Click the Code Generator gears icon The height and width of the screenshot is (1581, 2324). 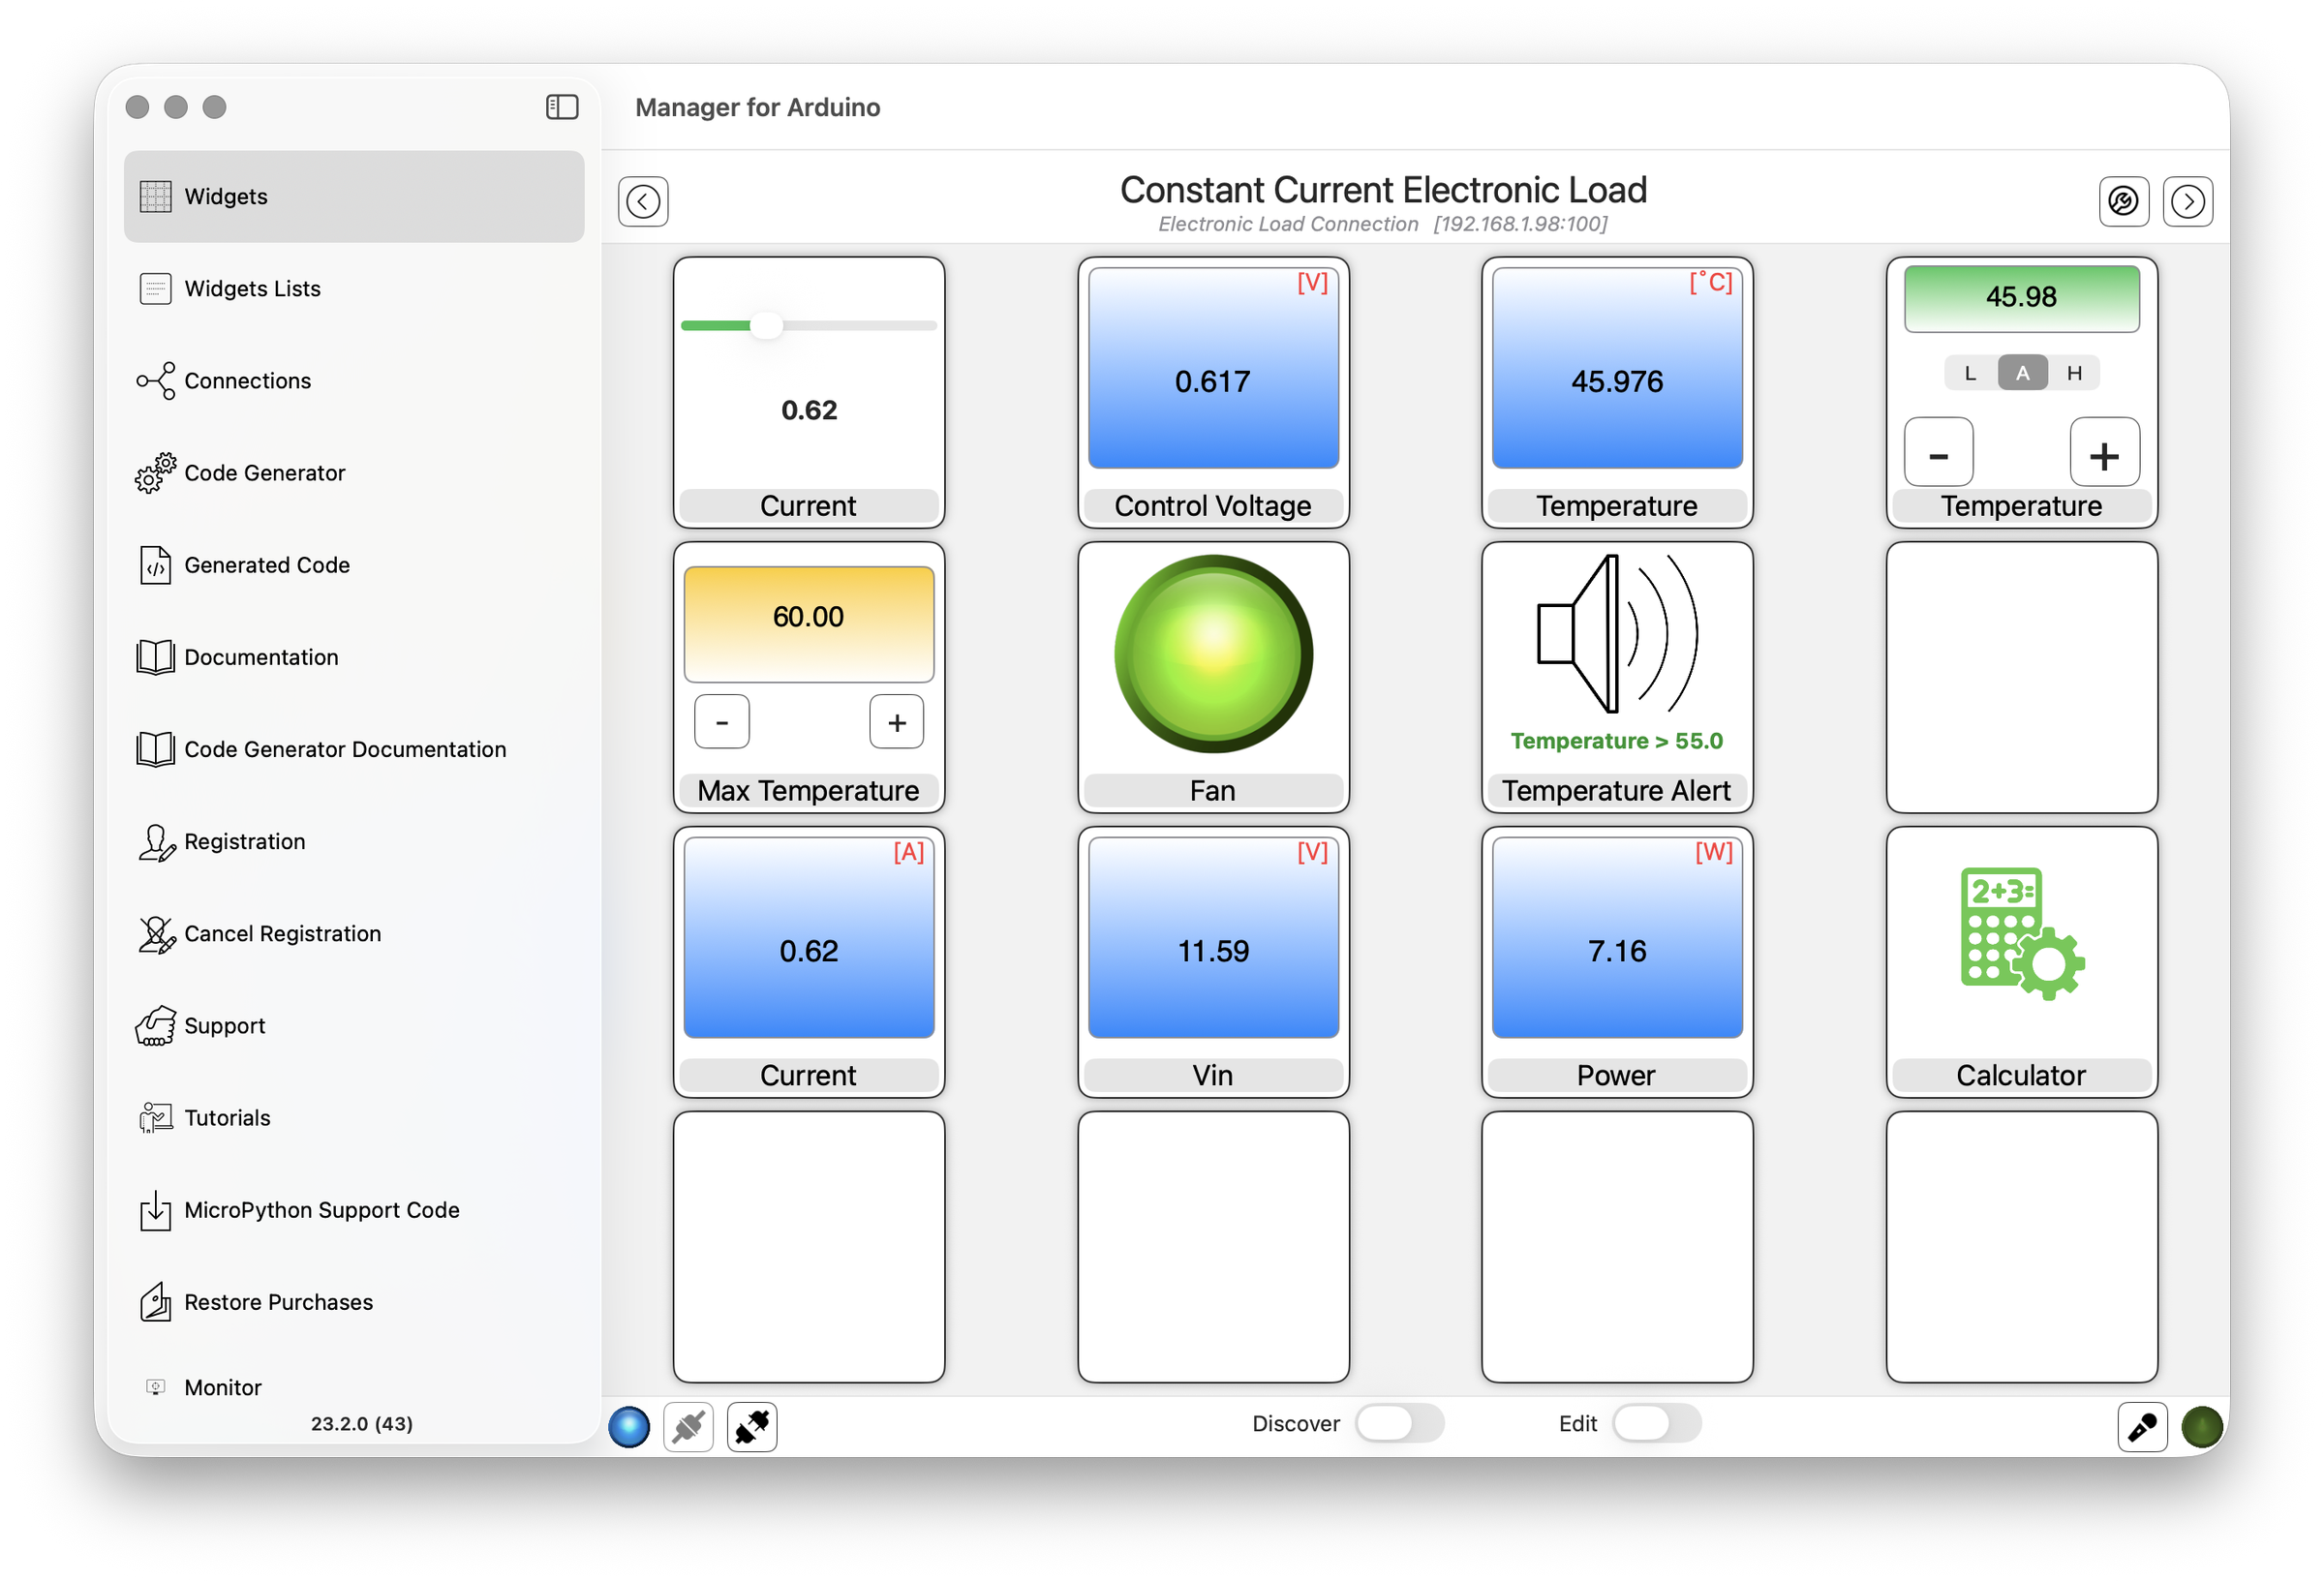155,473
